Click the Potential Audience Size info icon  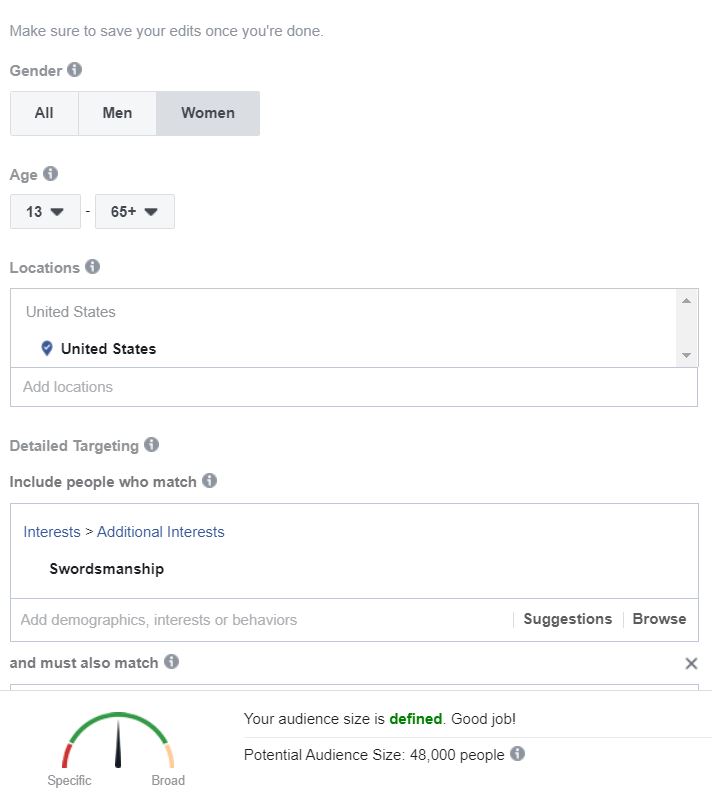coord(517,754)
